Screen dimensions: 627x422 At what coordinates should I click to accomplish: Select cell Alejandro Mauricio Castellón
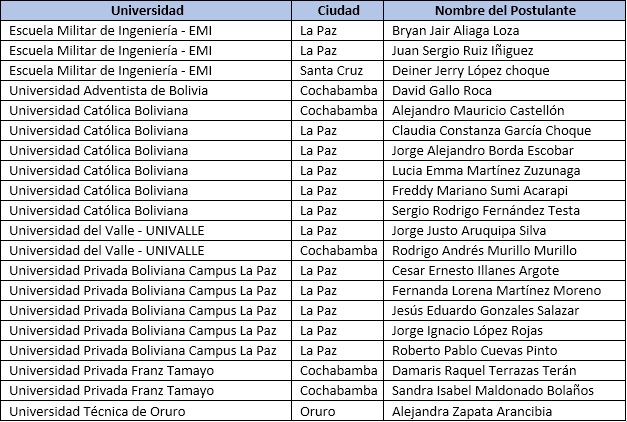[x=505, y=111]
